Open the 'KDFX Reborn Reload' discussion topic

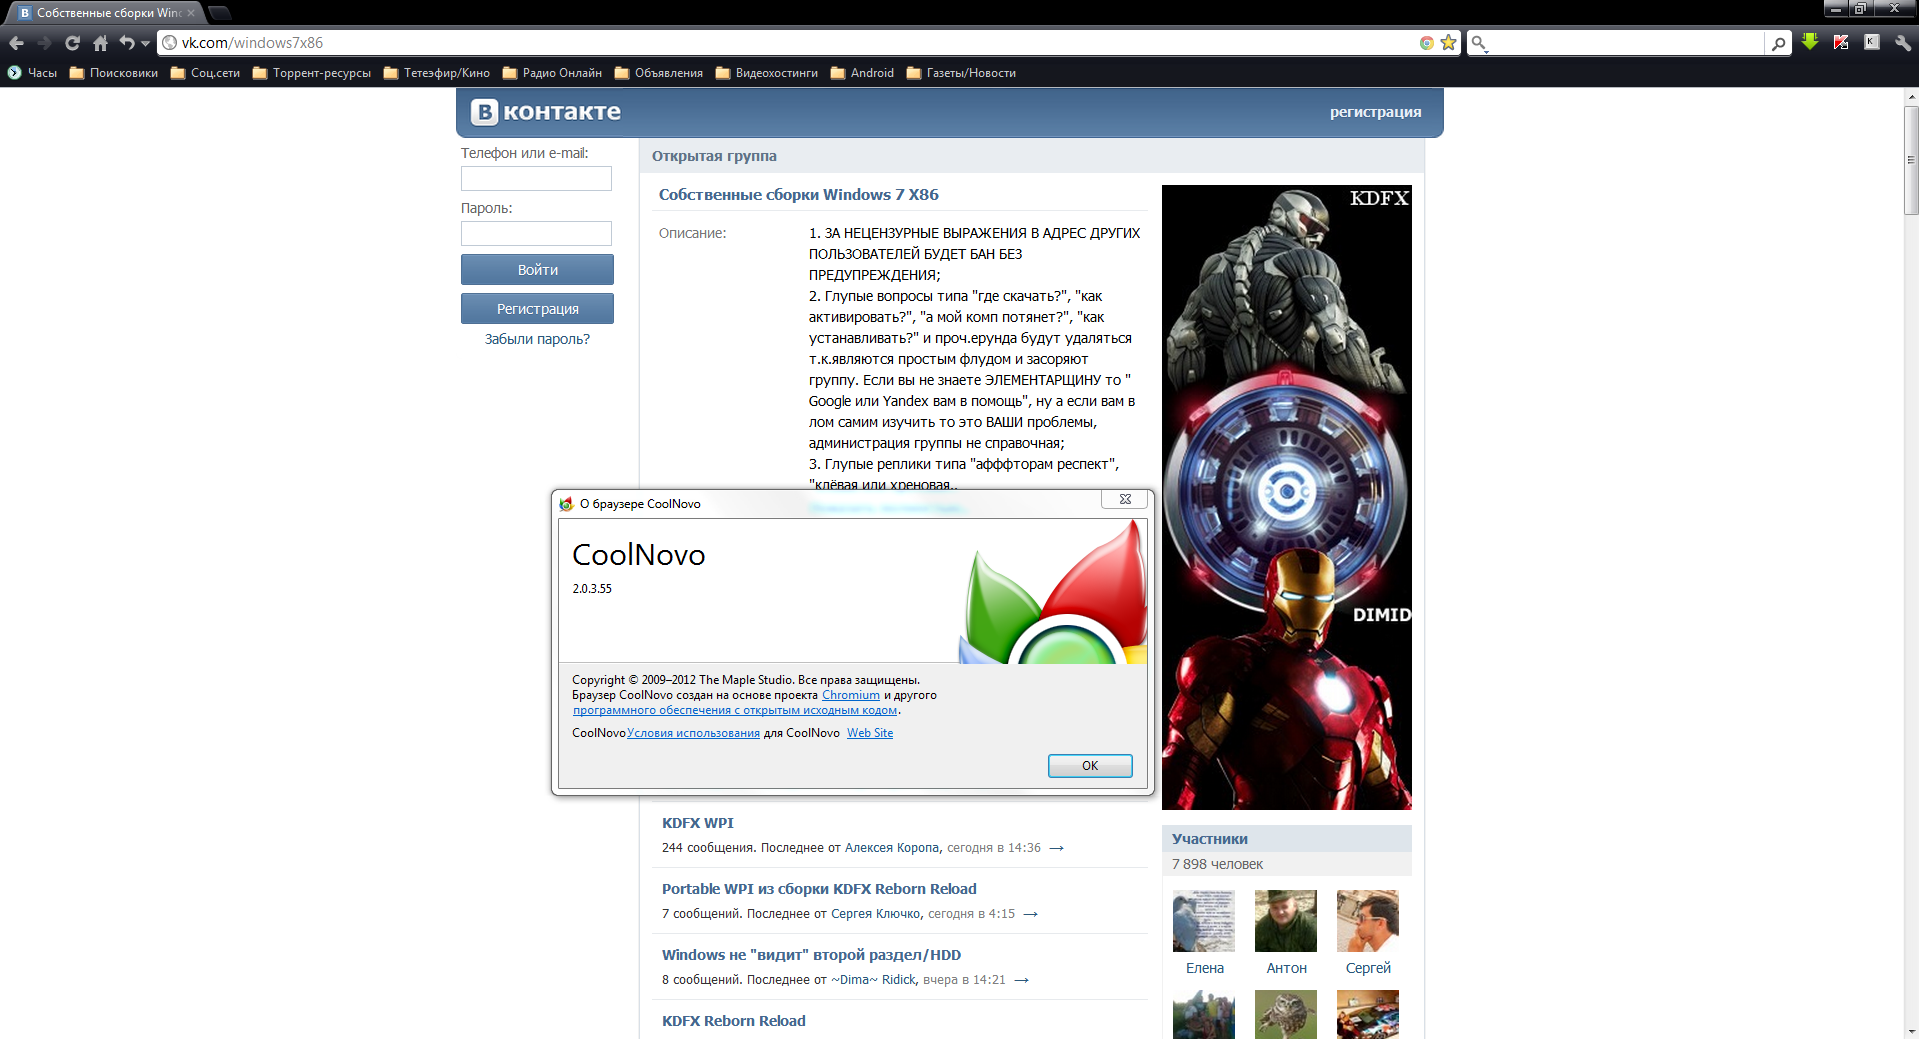pyautogui.click(x=733, y=1021)
